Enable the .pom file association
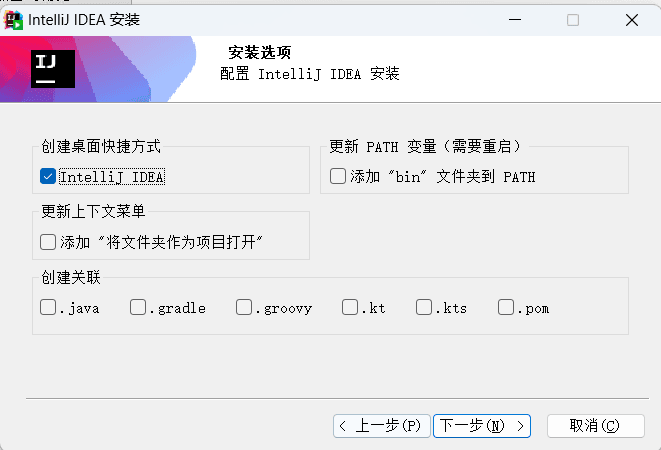This screenshot has width=661, height=450. (506, 307)
